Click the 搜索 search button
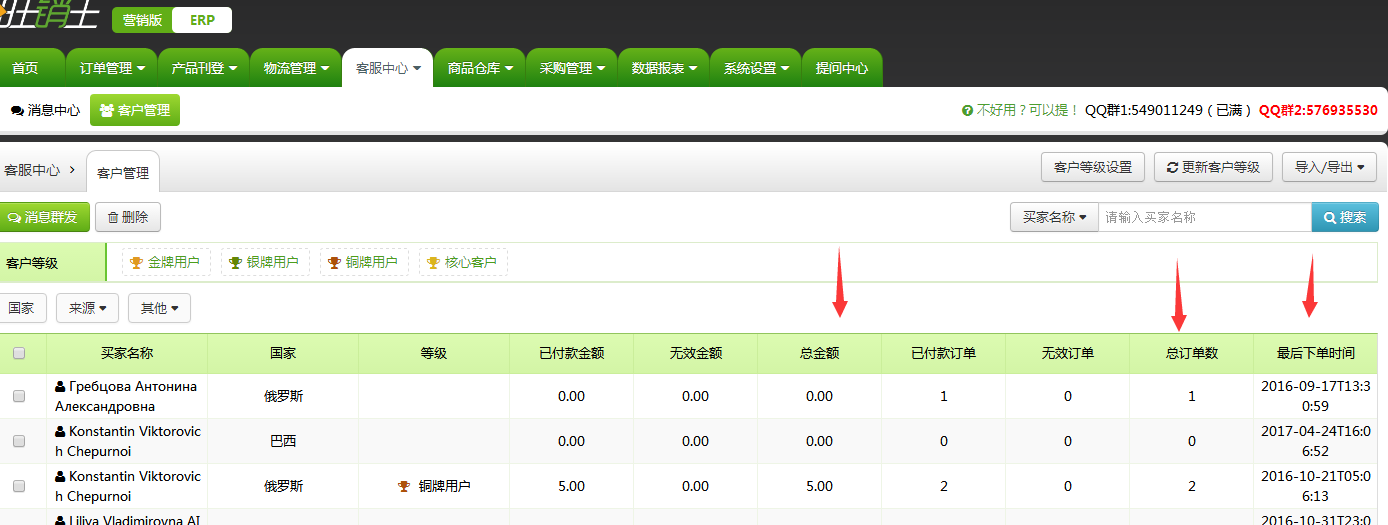 click(x=1345, y=217)
